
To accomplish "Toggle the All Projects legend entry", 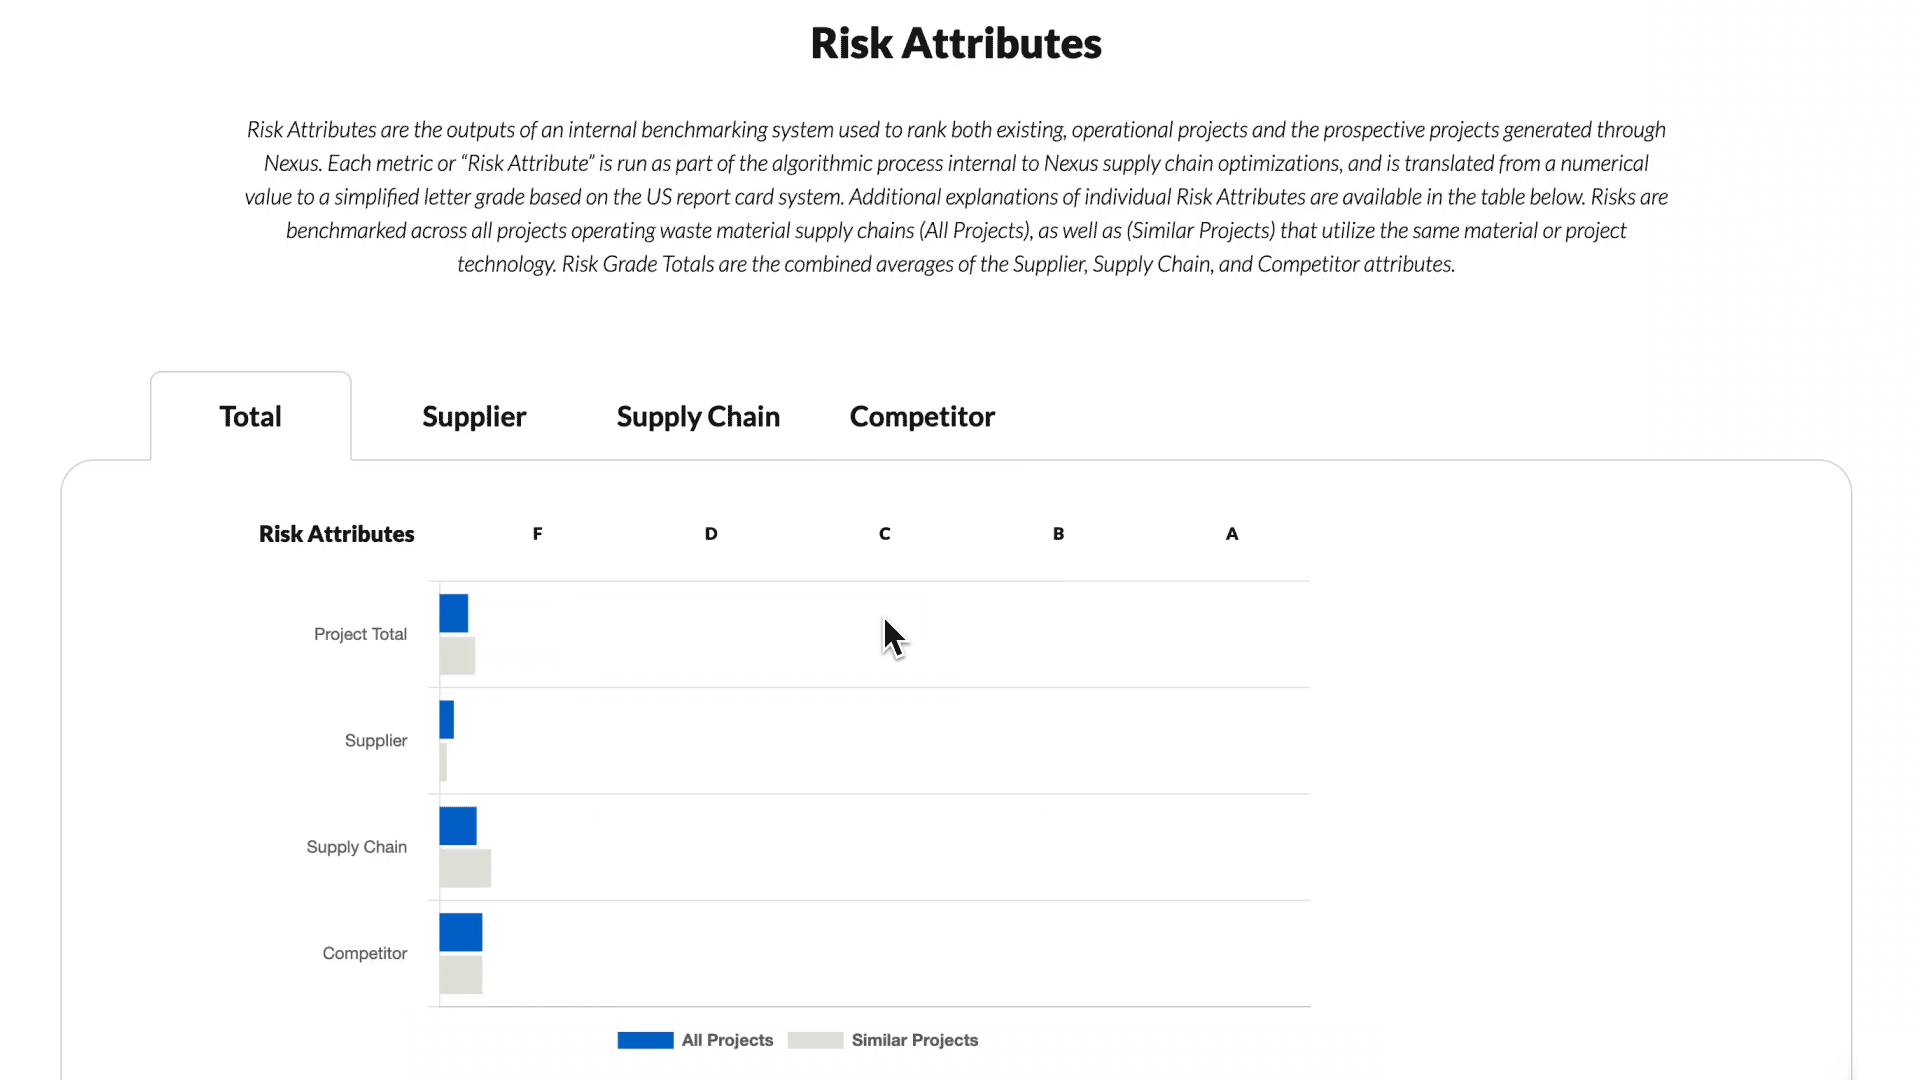I will click(x=727, y=1040).
